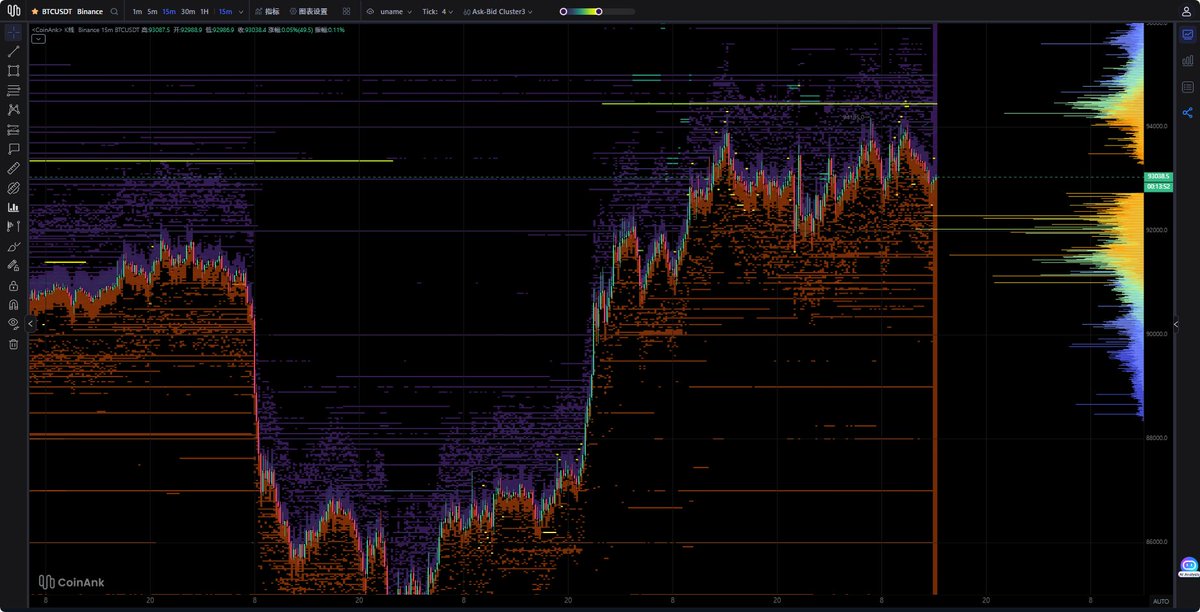Select the link/clip drawing tool

pyautogui.click(x=14, y=188)
